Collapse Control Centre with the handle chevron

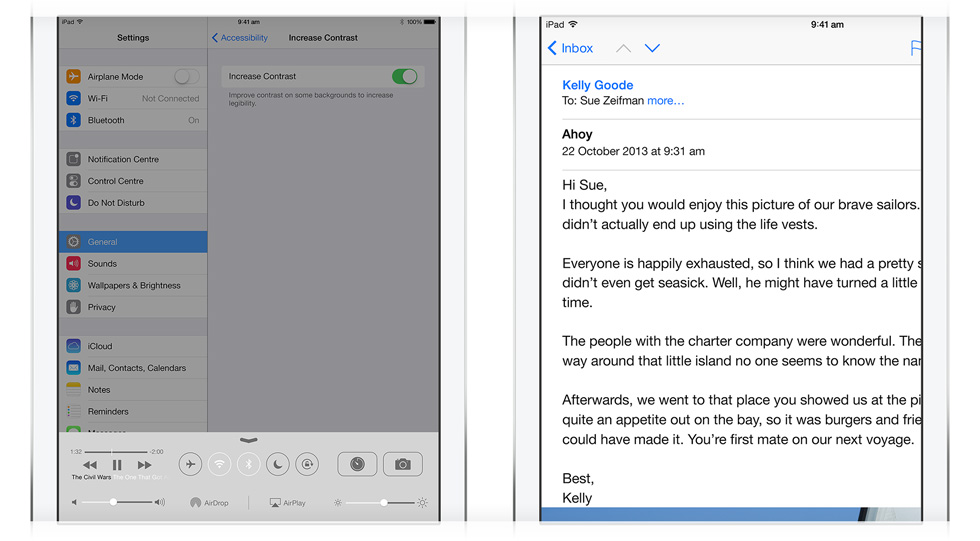click(249, 440)
